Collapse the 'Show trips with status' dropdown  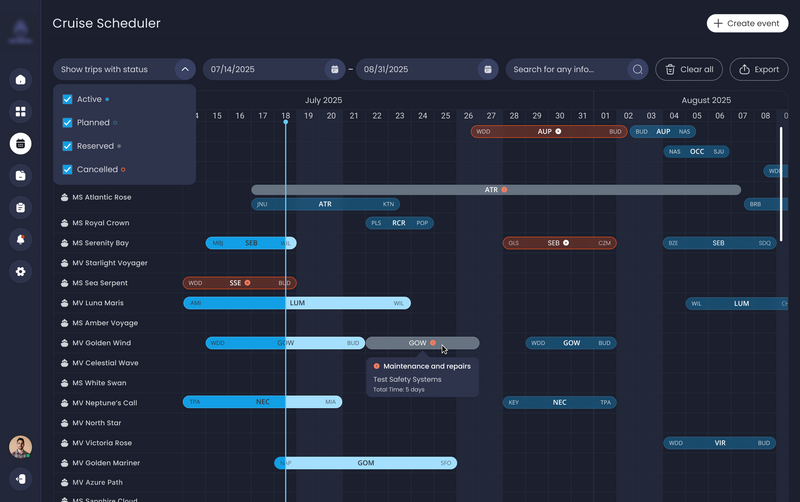coord(184,70)
